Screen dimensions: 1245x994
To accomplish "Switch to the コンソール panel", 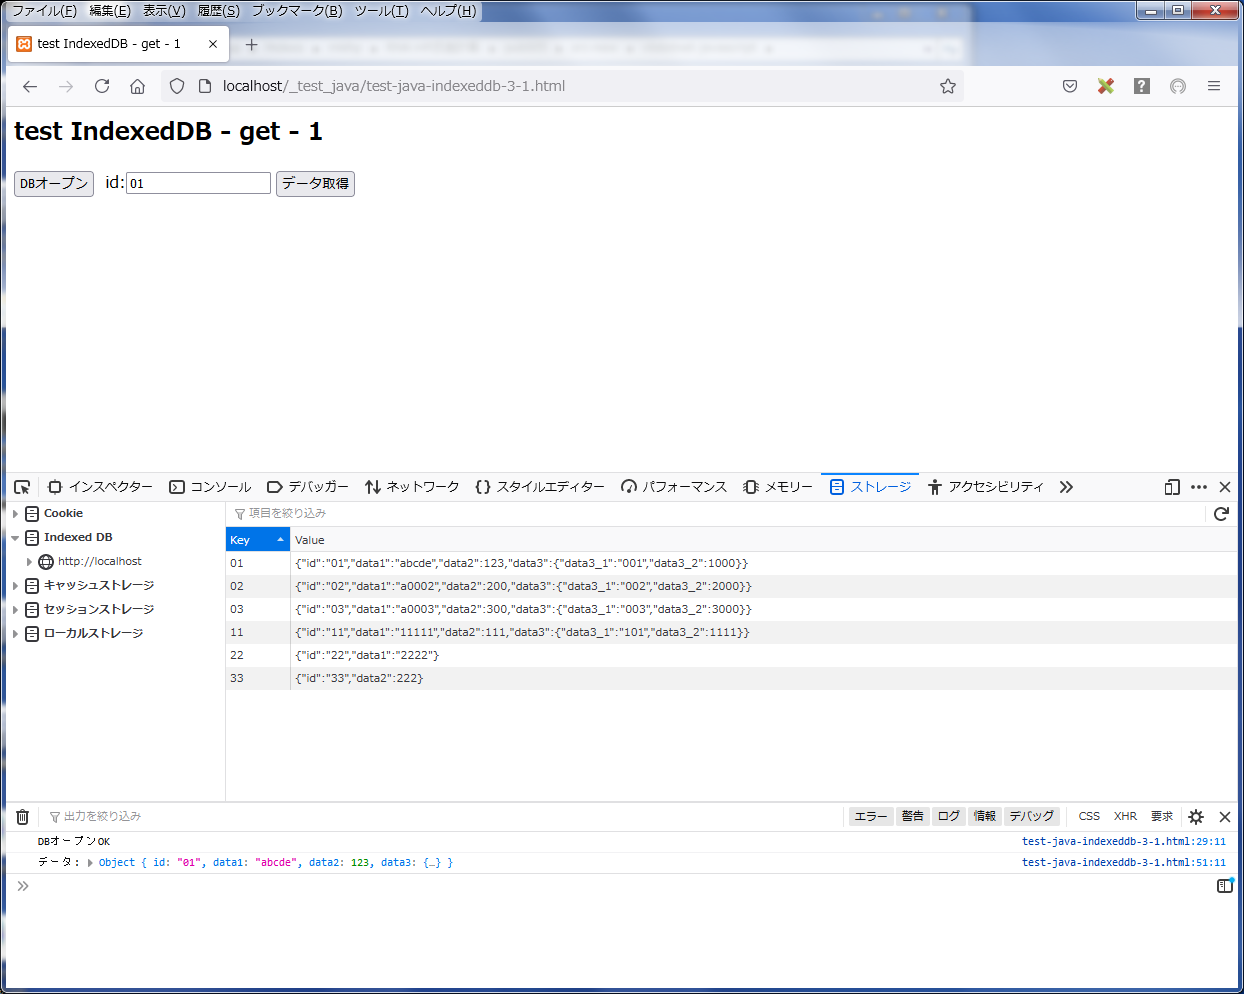I will click(210, 487).
